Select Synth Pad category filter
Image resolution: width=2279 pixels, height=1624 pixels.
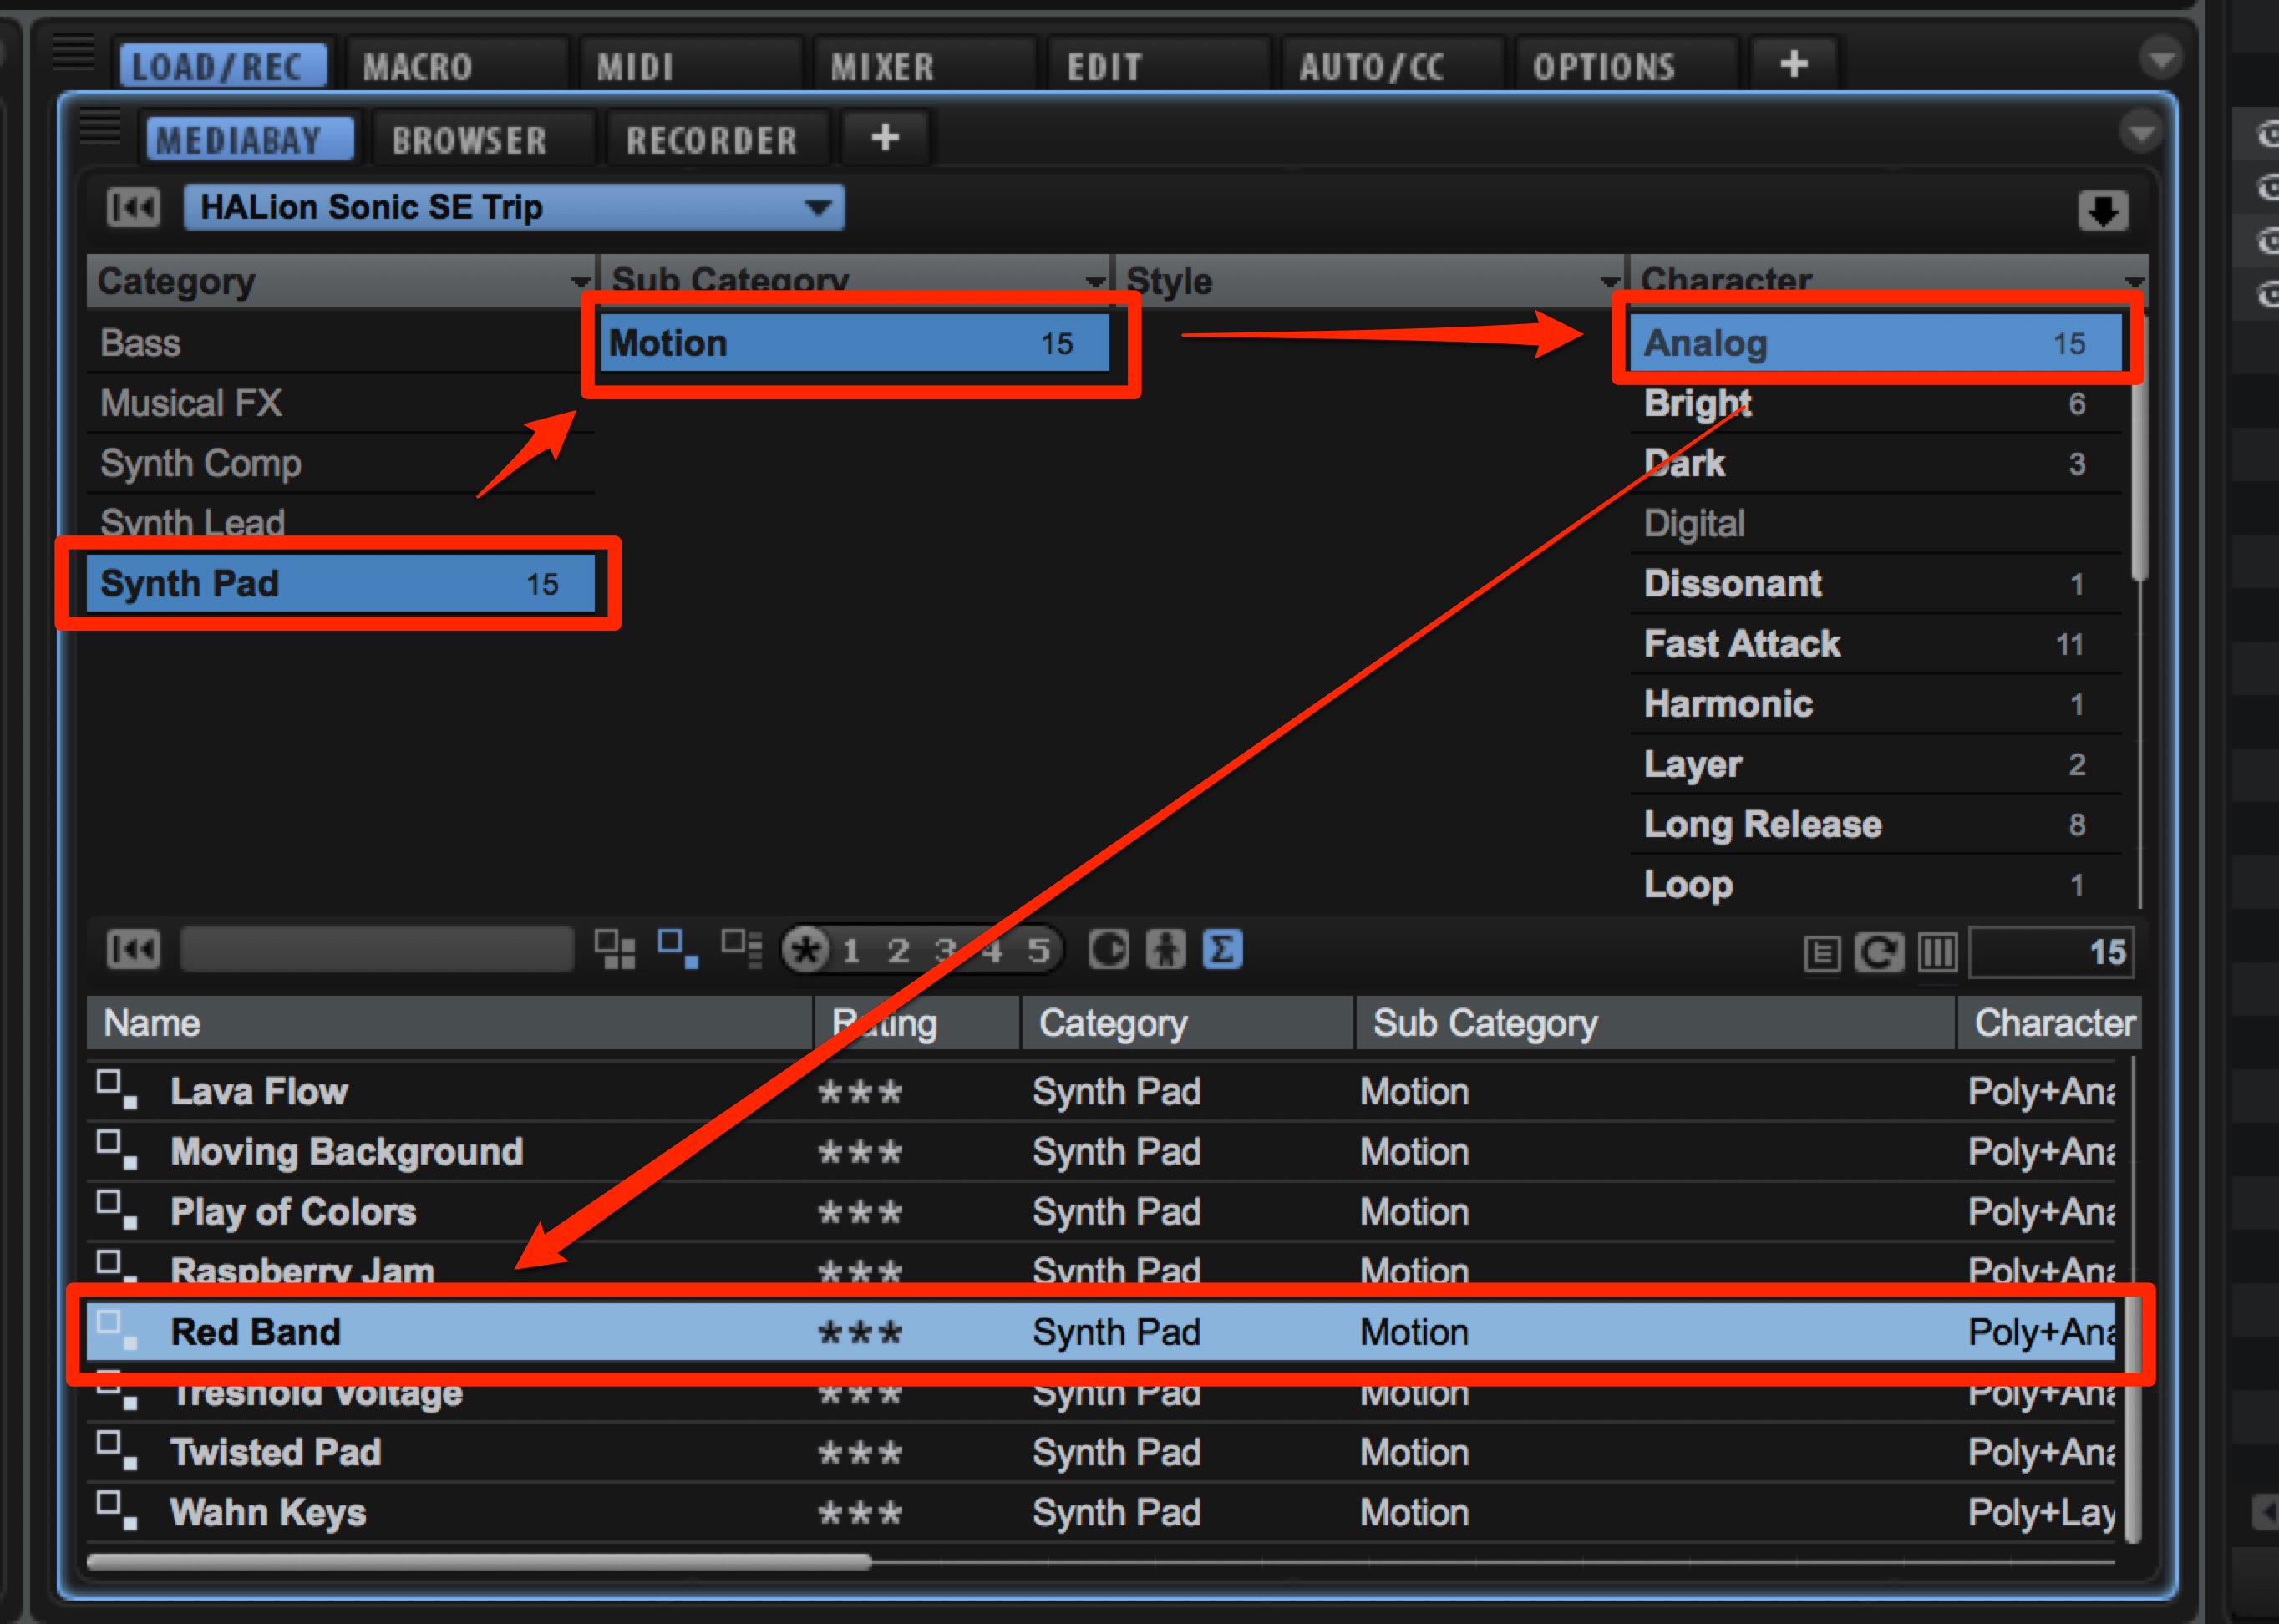[340, 583]
